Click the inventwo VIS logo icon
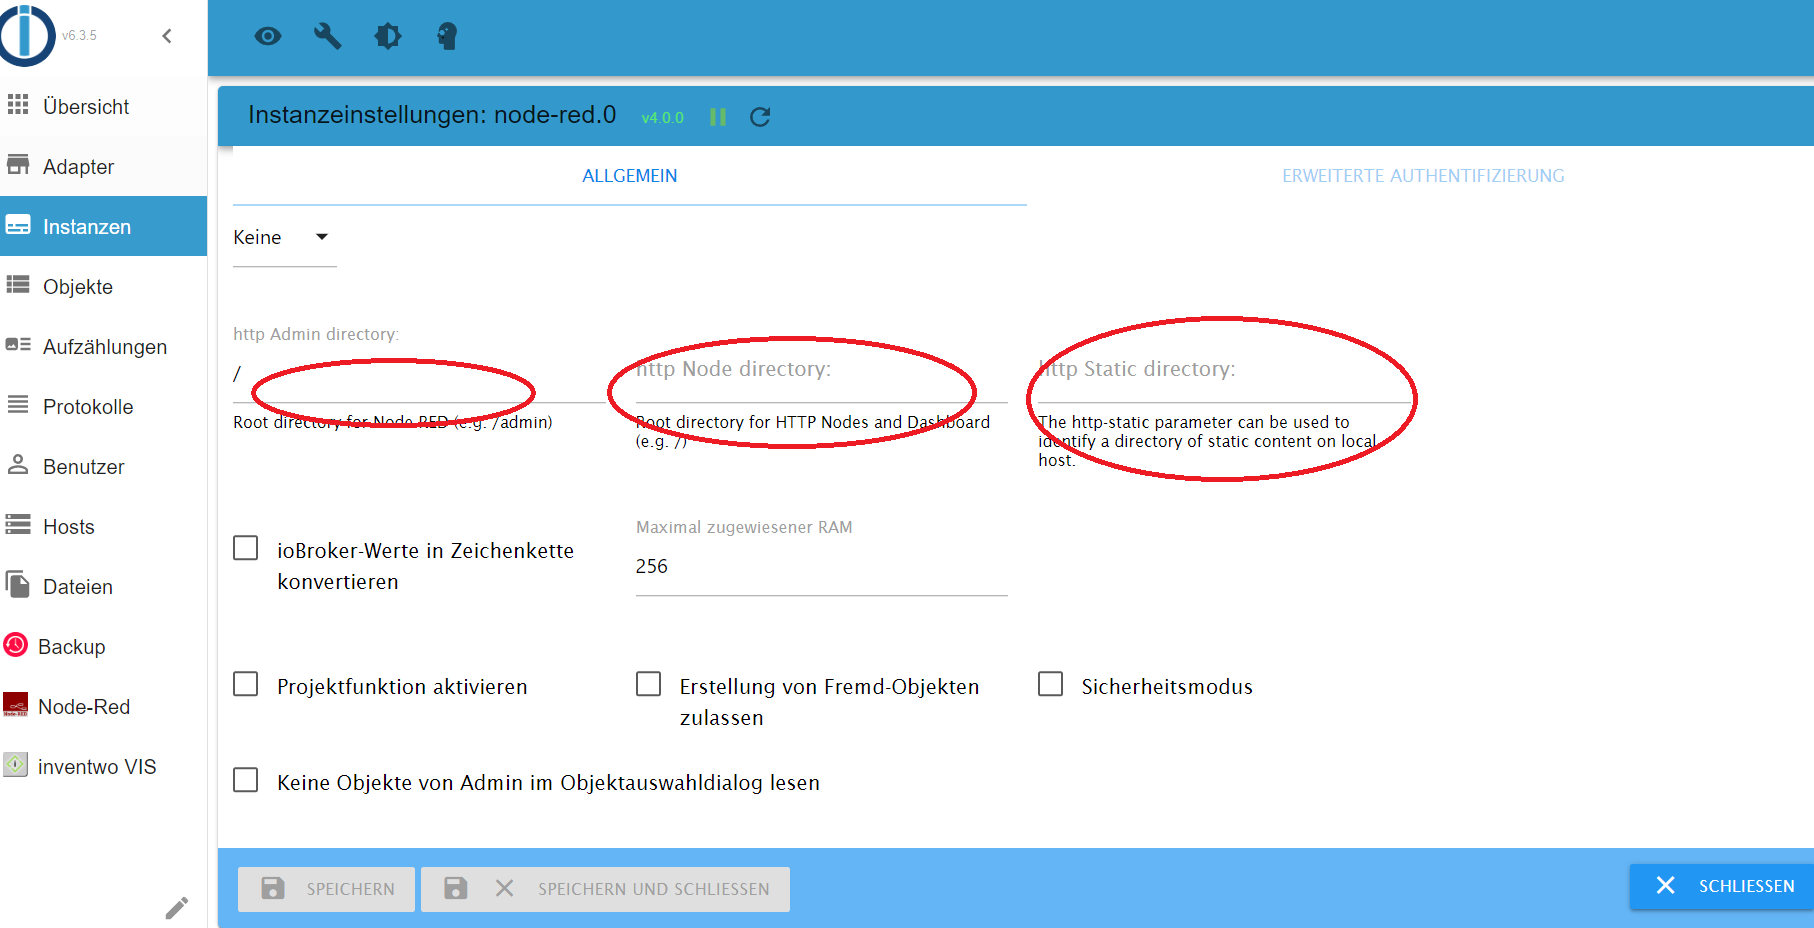1814x928 pixels. 16,765
